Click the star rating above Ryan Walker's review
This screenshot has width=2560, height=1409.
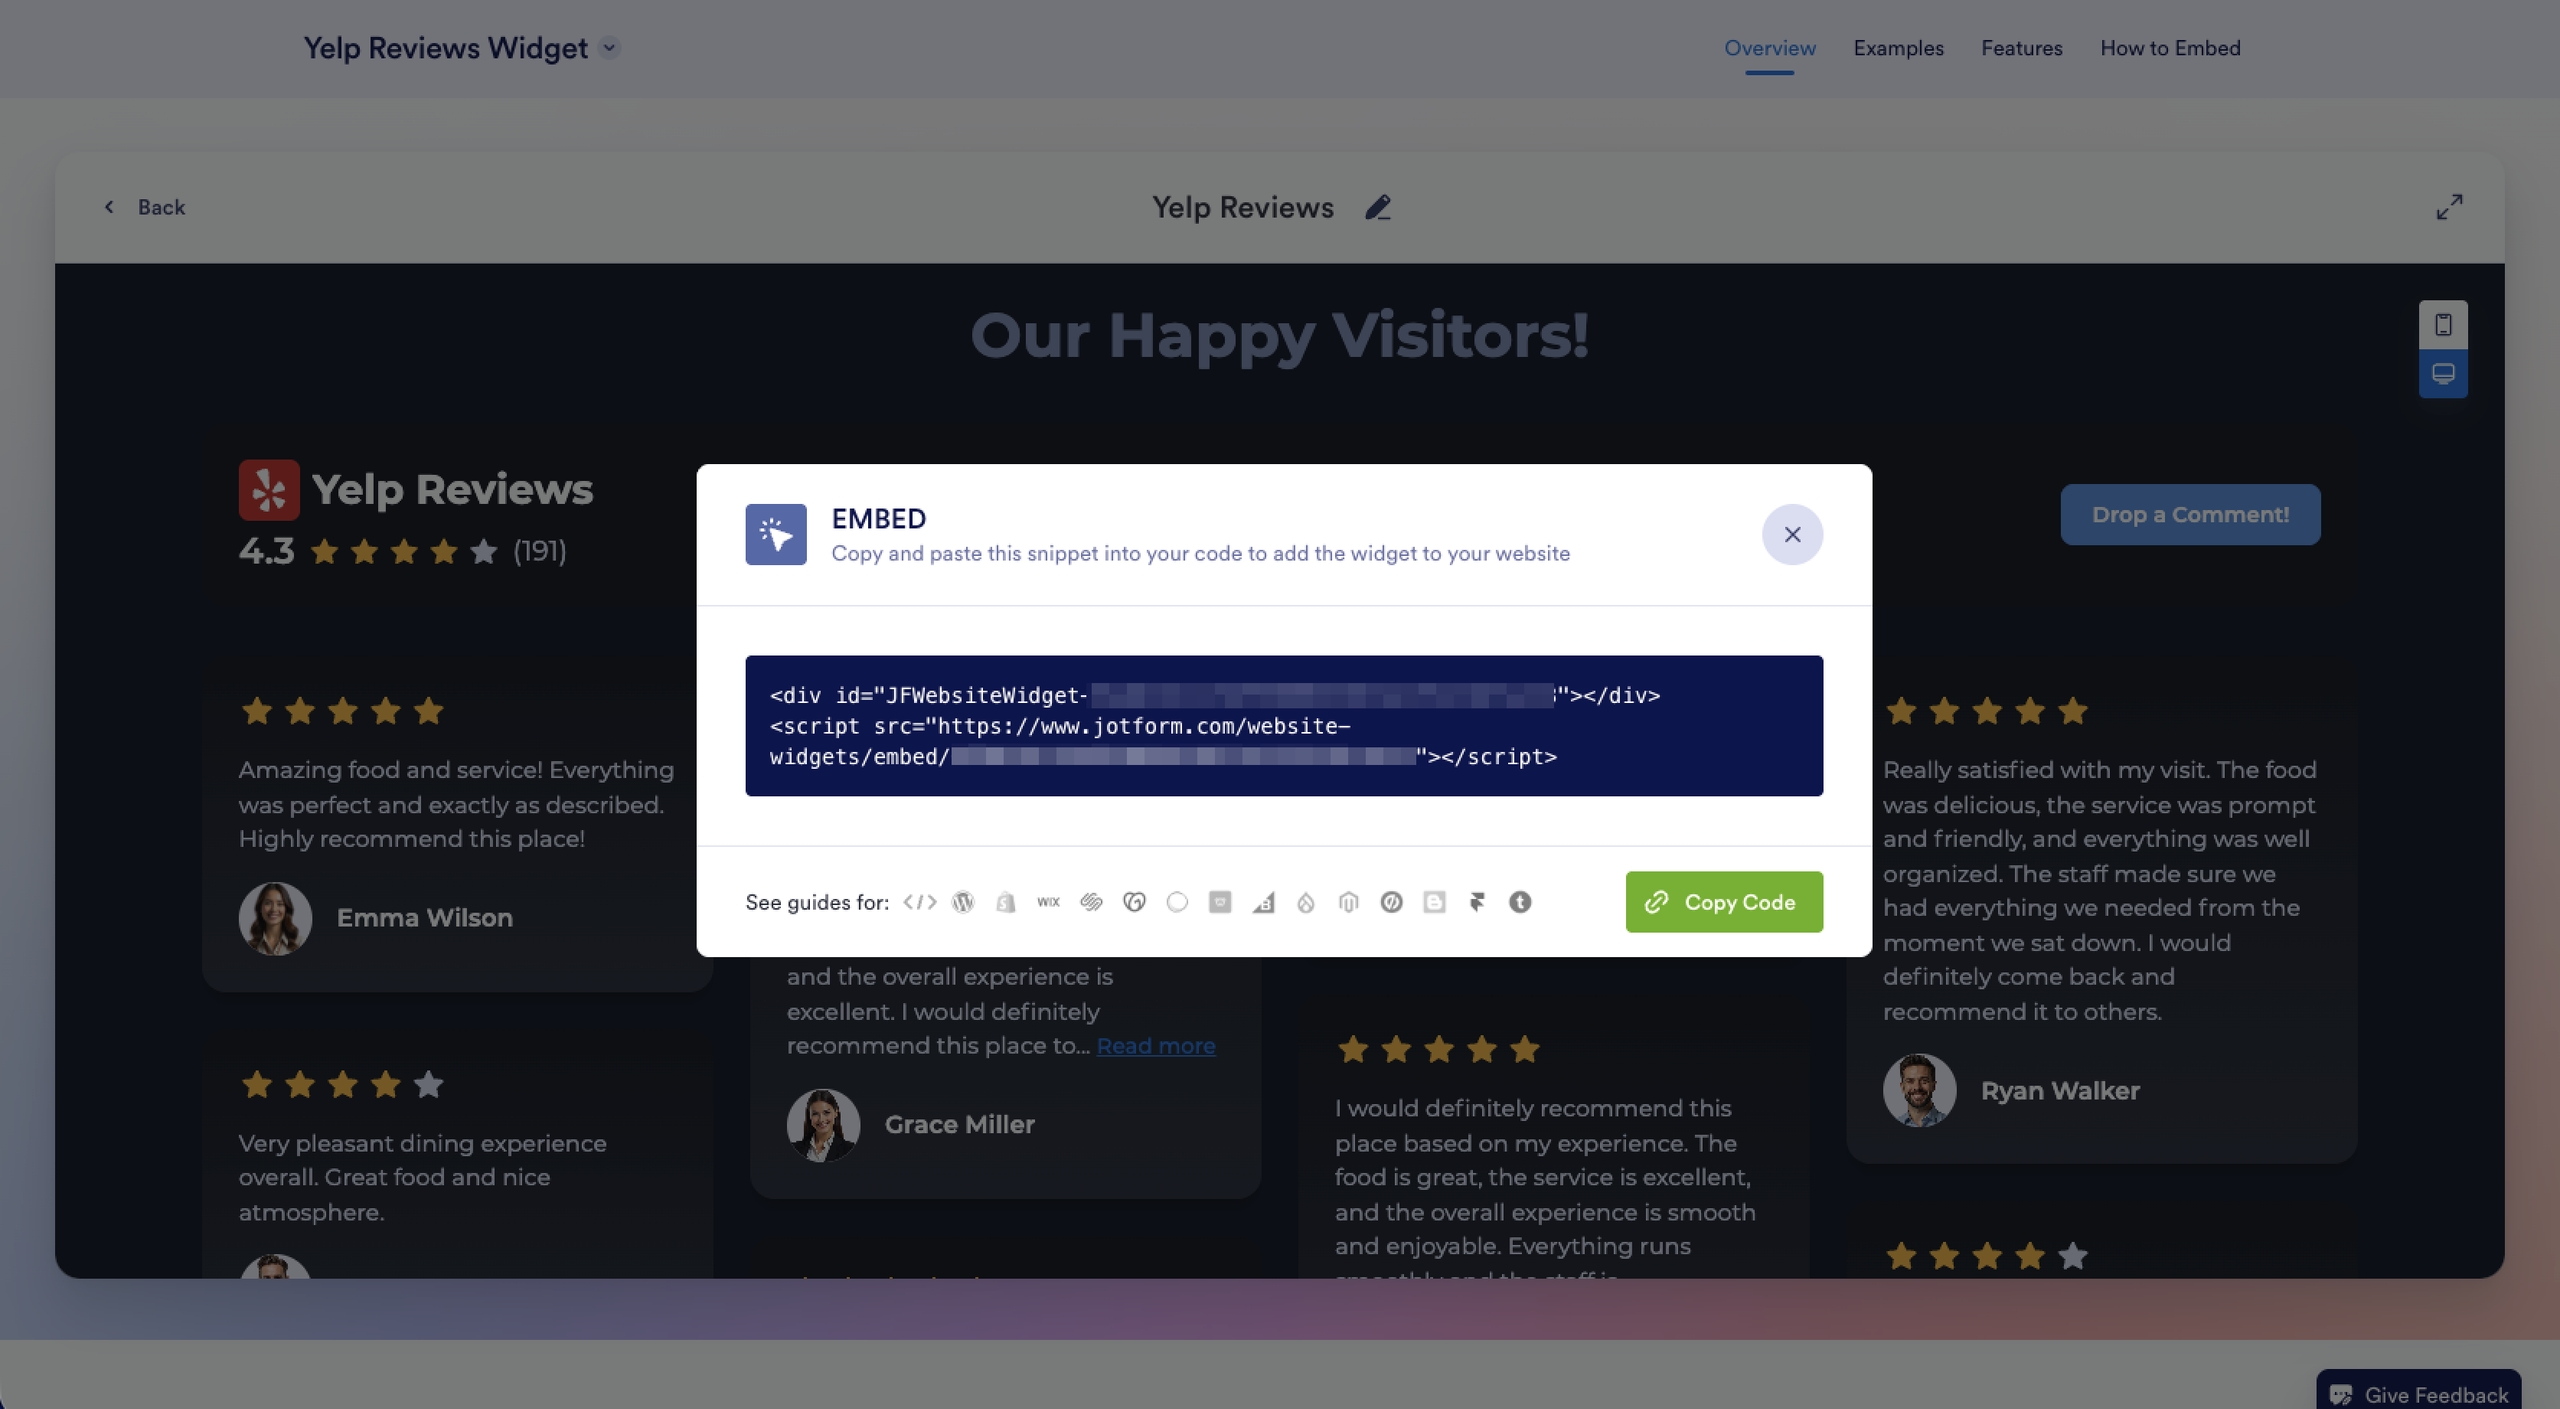coord(1987,711)
